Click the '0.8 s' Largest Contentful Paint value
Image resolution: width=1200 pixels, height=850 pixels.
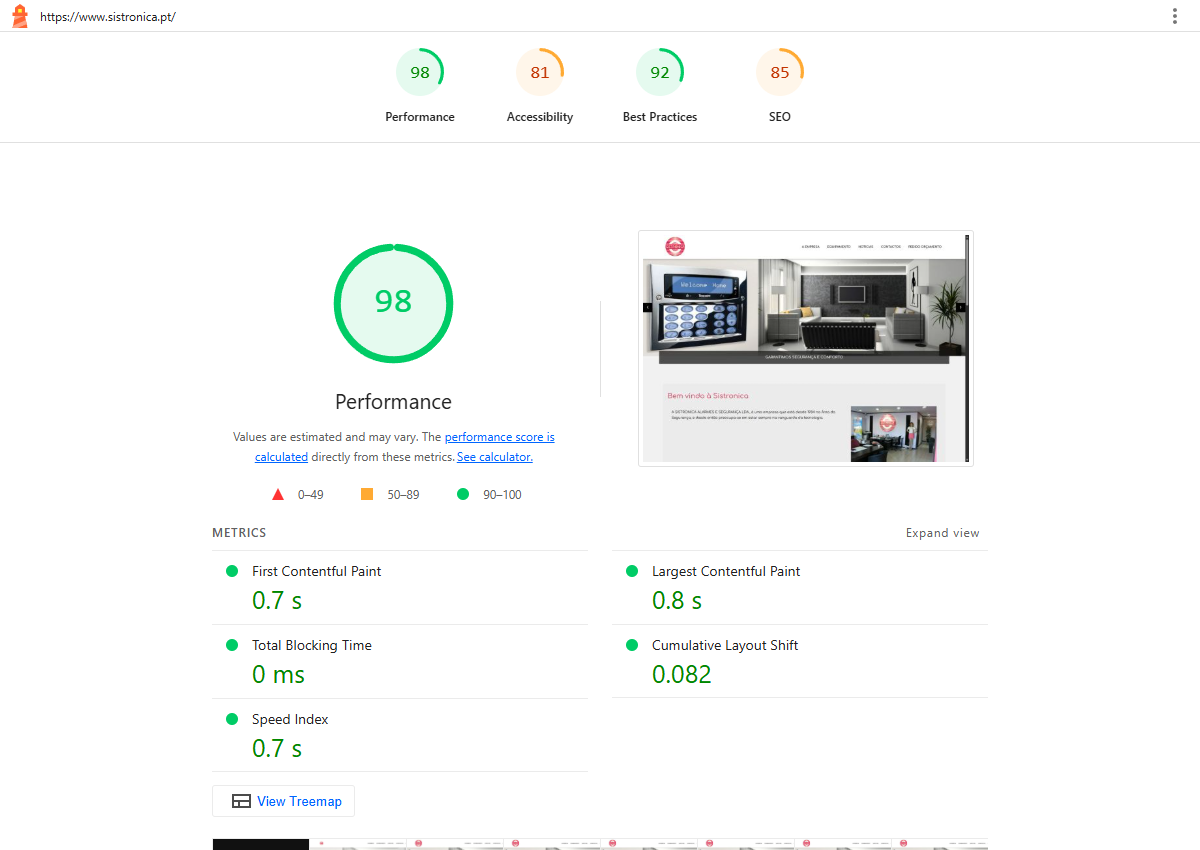click(x=677, y=600)
